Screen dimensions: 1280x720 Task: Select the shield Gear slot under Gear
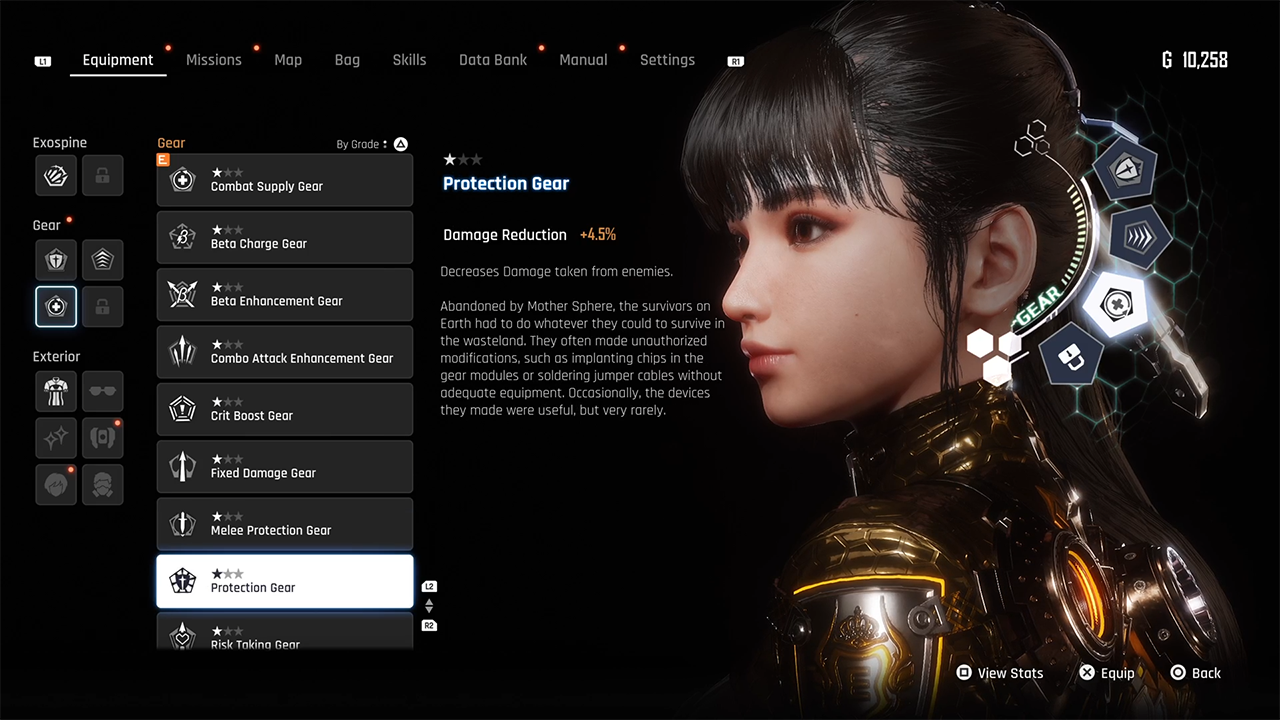coord(56,260)
